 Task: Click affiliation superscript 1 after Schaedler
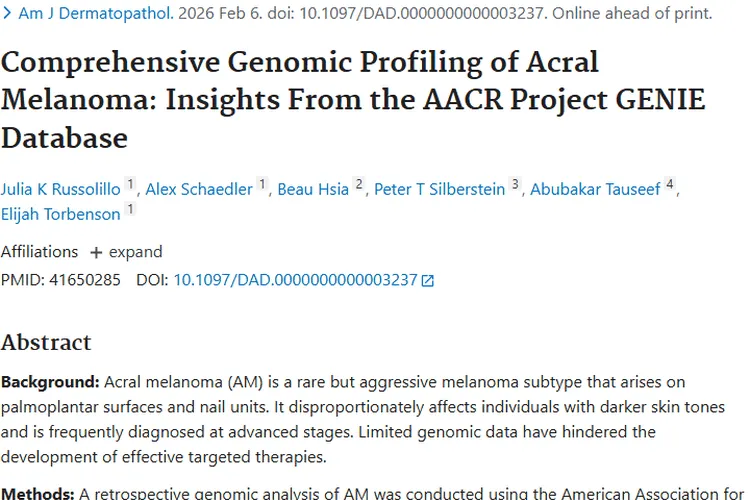click(x=262, y=185)
